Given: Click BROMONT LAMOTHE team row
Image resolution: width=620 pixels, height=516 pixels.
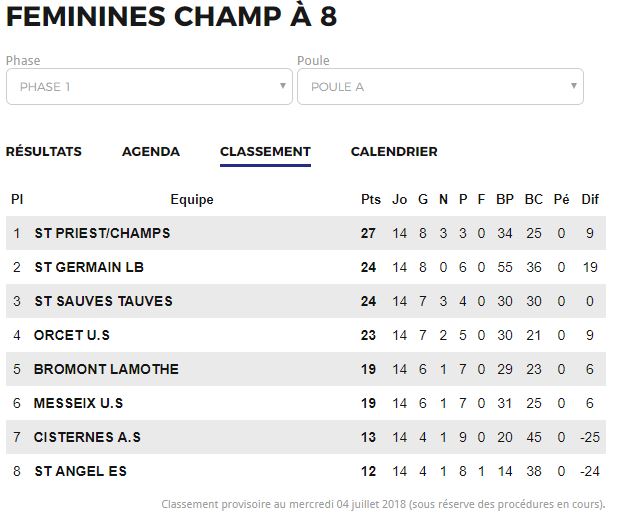Looking at the screenshot, I should coord(306,369).
